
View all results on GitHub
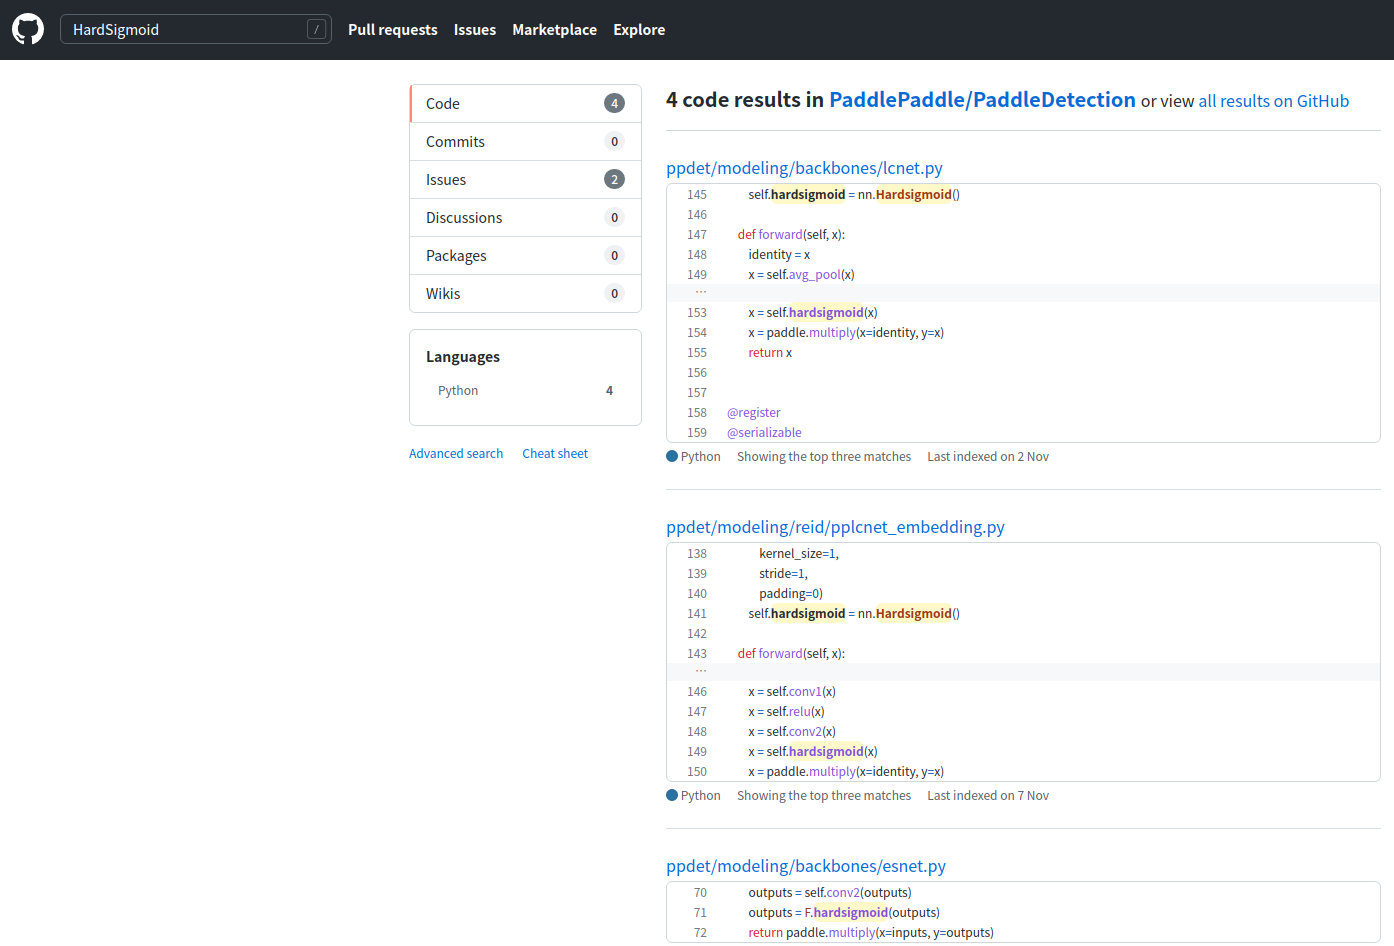[1273, 101]
